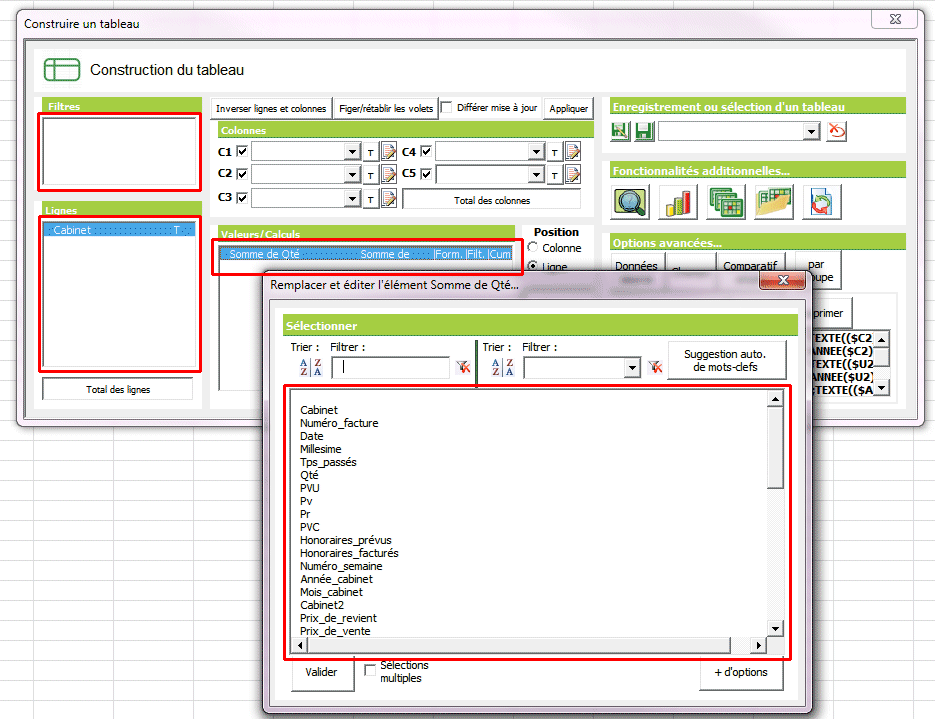Clear the filter next to the text box
Screen dimensions: 935x719
(x=463, y=367)
